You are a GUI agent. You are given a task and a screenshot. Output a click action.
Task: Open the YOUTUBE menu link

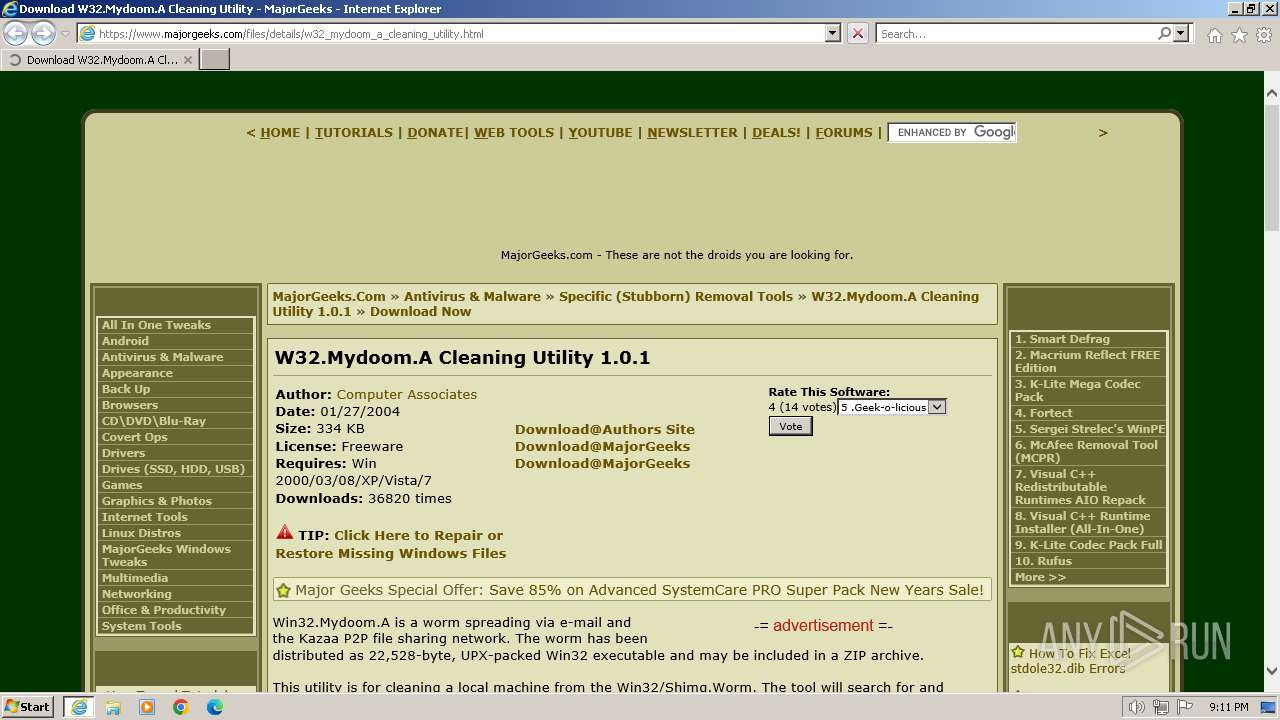click(x=600, y=132)
